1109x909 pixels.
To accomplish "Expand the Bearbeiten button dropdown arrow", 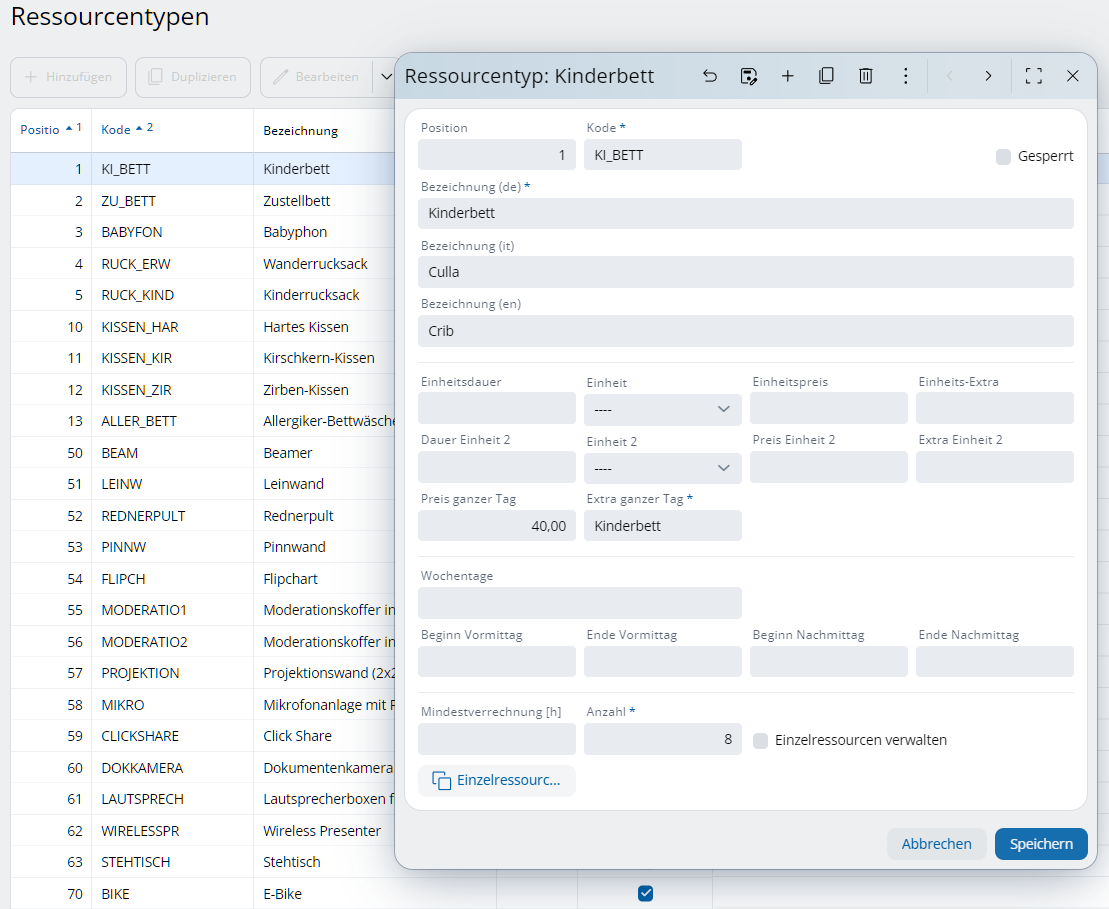I will coord(385,77).
